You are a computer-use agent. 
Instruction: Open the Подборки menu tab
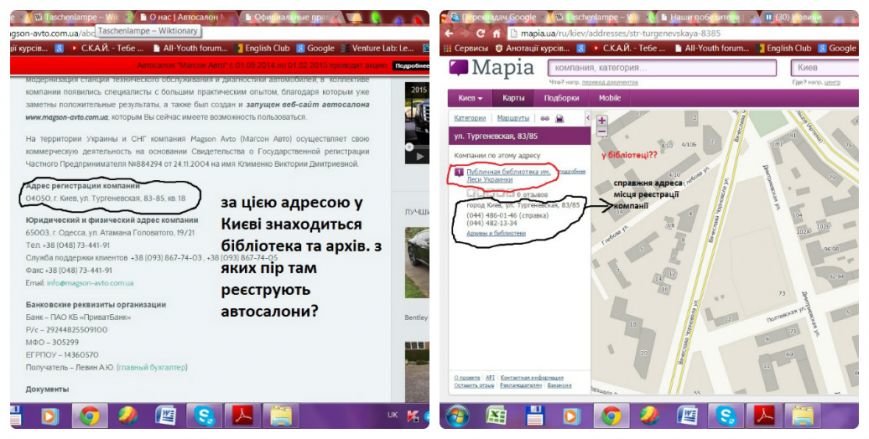pyautogui.click(x=561, y=98)
